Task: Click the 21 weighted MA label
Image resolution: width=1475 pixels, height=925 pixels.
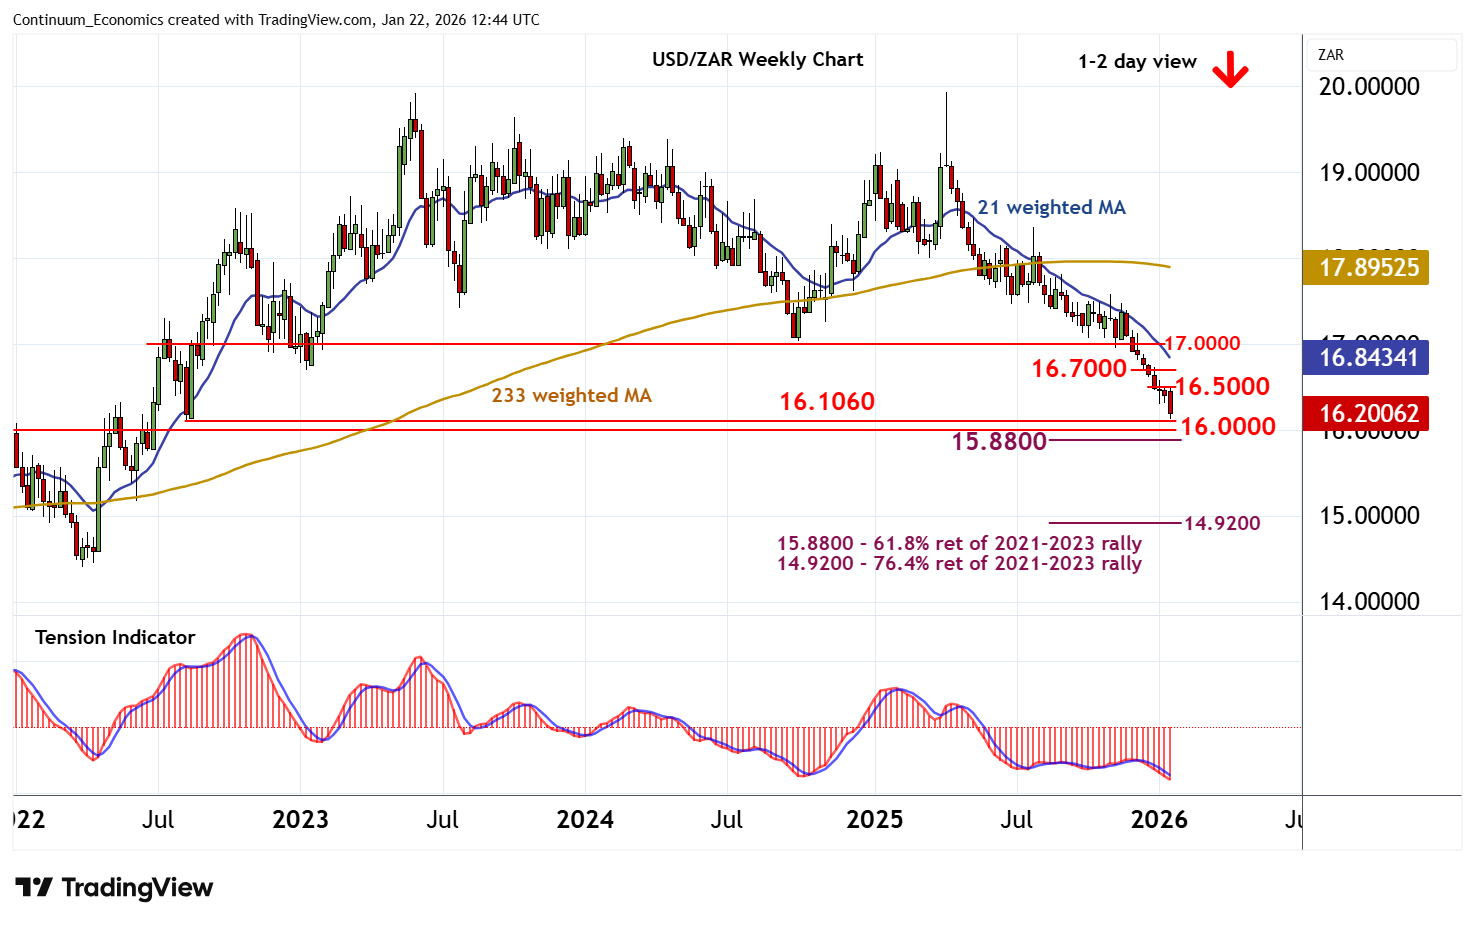Action: (x=1051, y=207)
